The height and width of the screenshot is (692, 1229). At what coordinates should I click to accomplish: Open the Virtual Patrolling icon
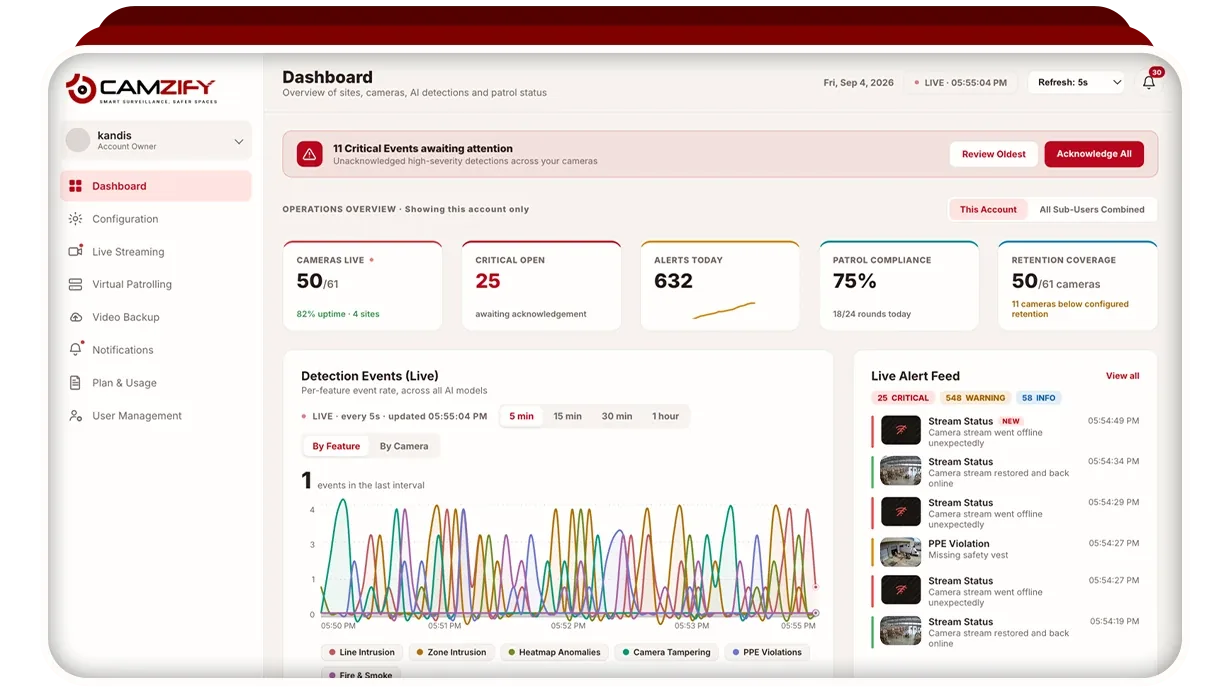click(x=75, y=284)
